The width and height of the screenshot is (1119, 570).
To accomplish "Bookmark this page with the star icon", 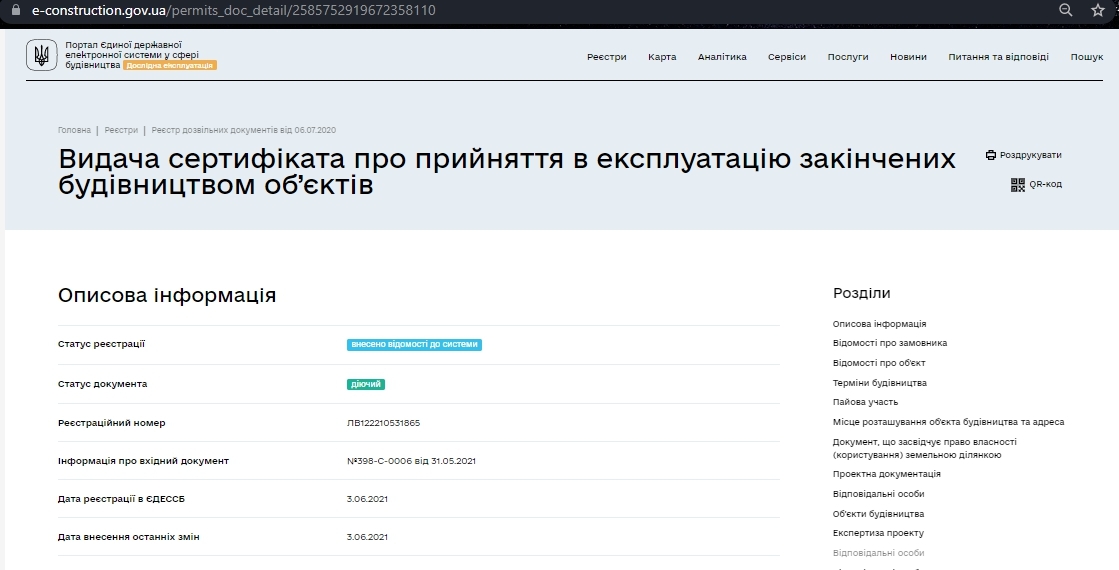I will pyautogui.click(x=1098, y=10).
